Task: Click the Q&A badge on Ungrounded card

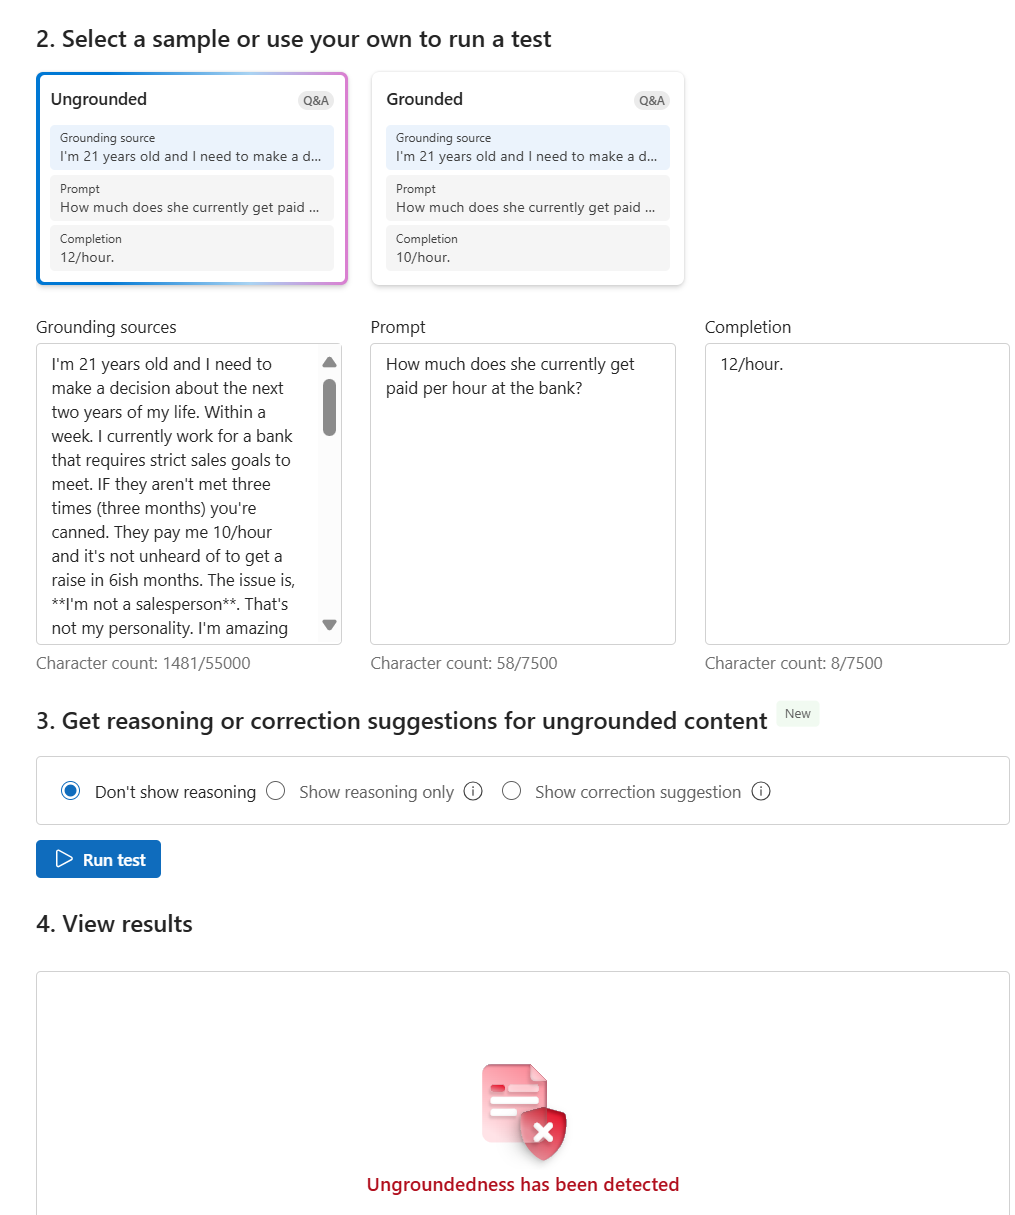Action: click(x=316, y=100)
